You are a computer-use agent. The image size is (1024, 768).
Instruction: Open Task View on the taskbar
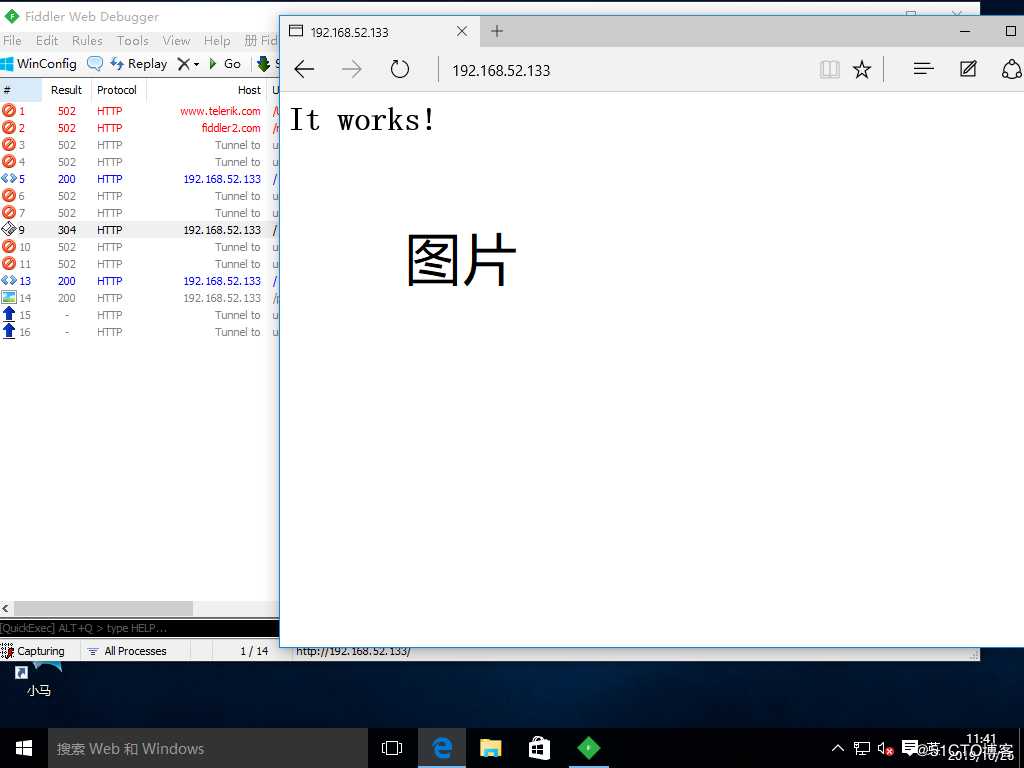point(392,748)
